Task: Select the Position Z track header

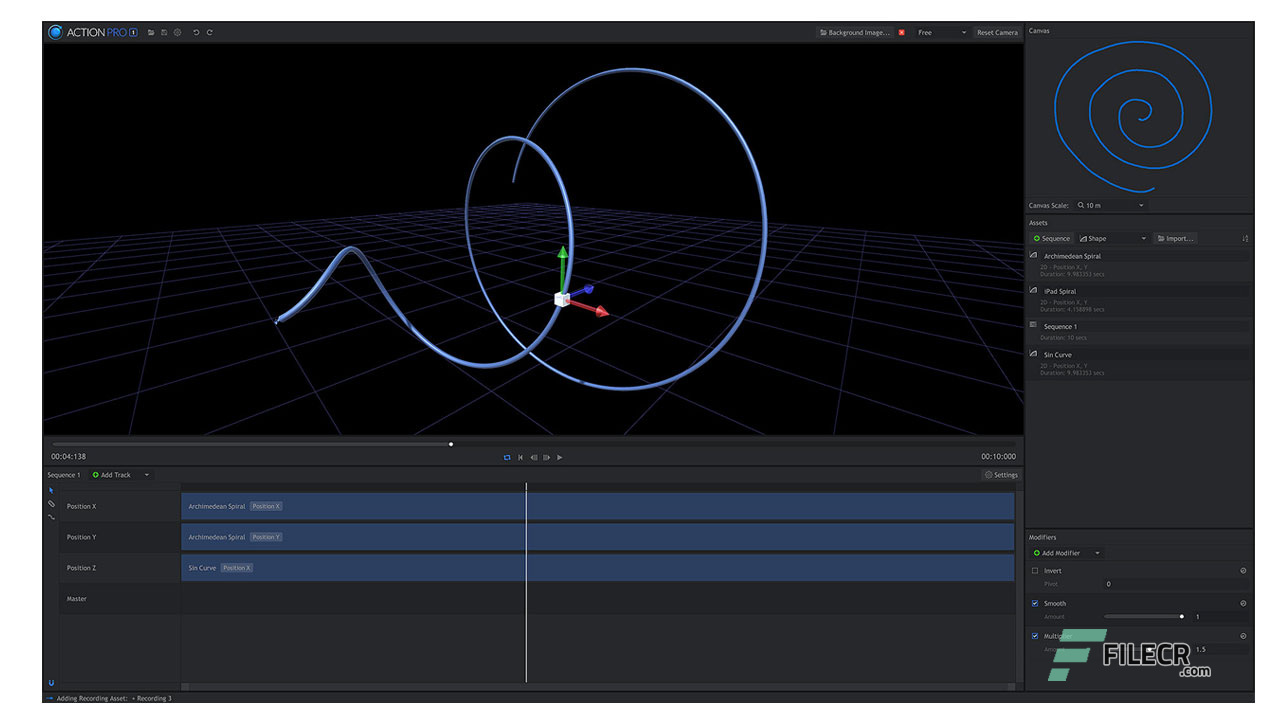Action: click(119, 568)
